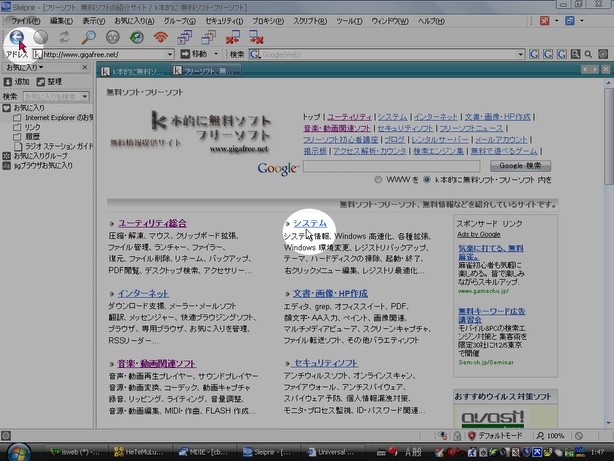Viewport: 614px width, 461px height.
Task: Open the Google search engine selector dropdown
Action: [255, 54]
